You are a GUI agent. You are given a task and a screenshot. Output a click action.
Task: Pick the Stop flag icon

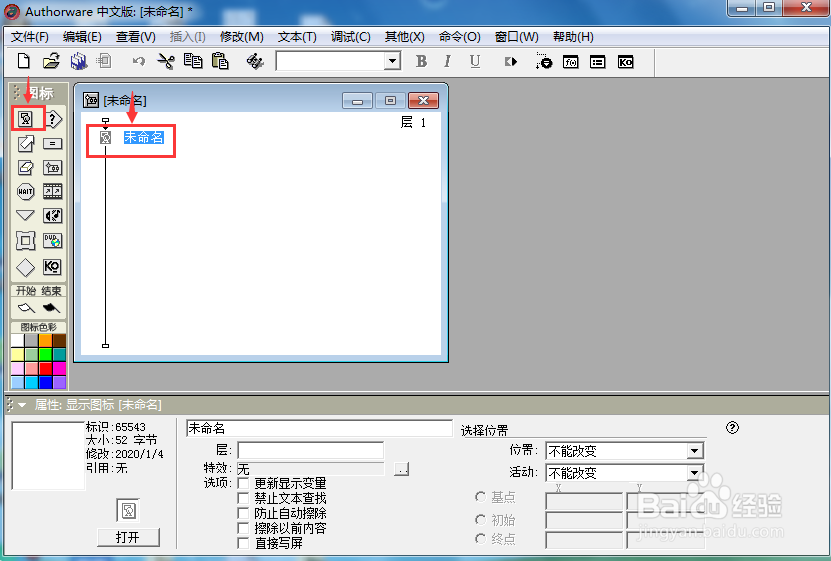click(51, 308)
